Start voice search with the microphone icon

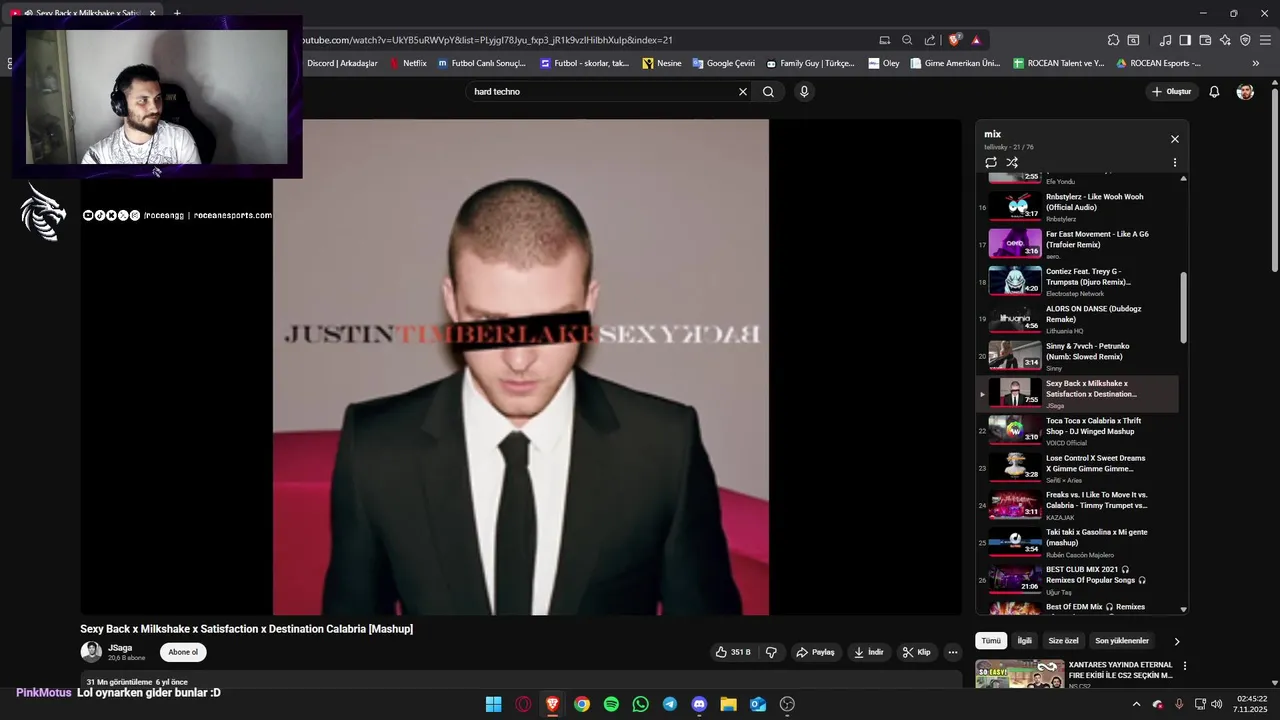[x=803, y=91]
